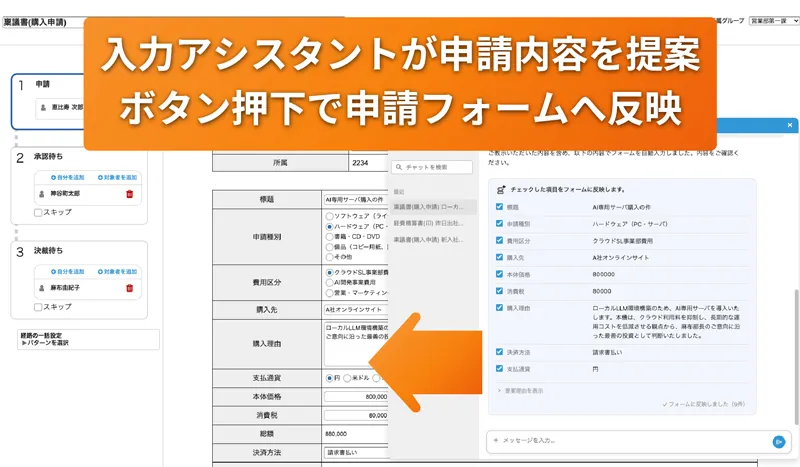Click the person icon next to 神谷町太郎

pos(42,194)
